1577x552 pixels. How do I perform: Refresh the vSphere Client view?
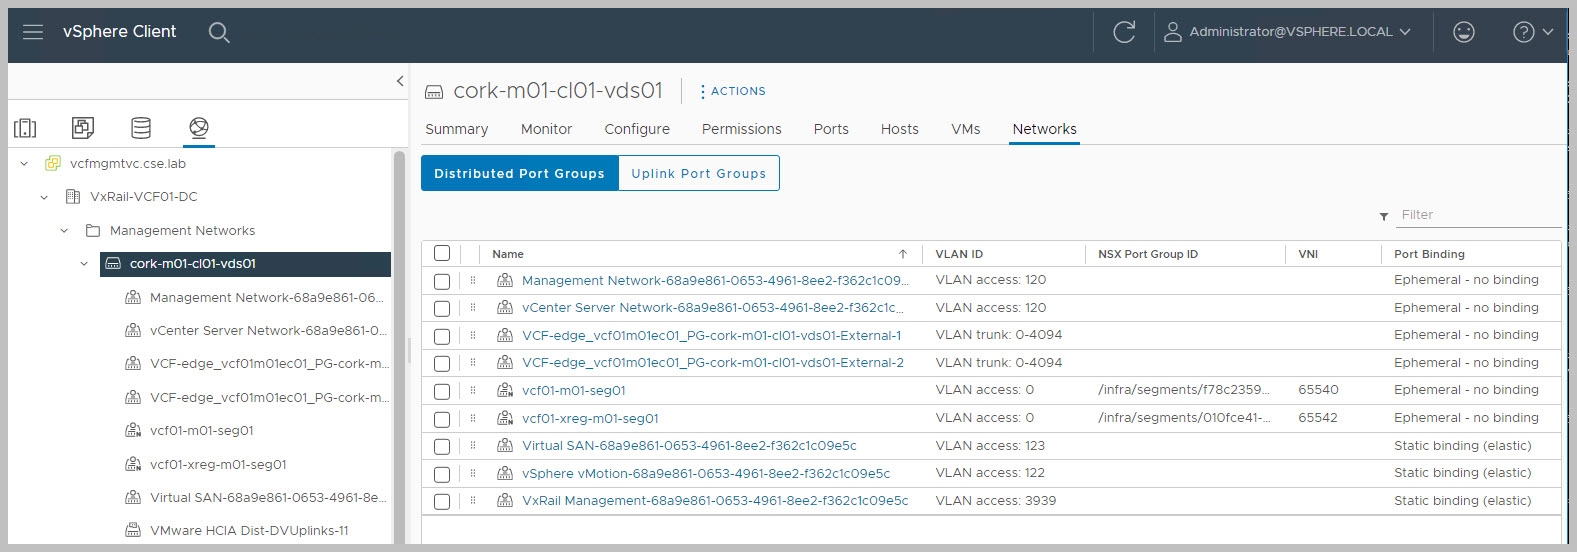pyautogui.click(x=1124, y=32)
